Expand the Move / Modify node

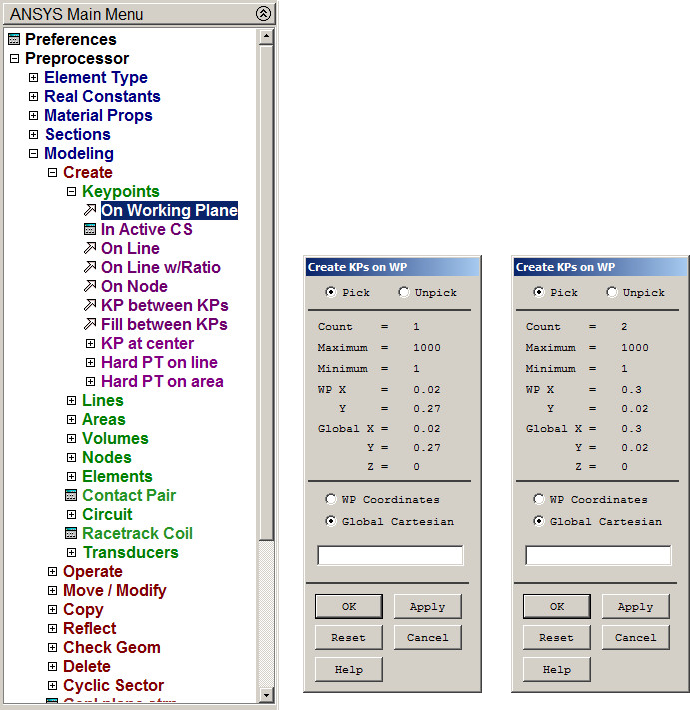(x=53, y=590)
